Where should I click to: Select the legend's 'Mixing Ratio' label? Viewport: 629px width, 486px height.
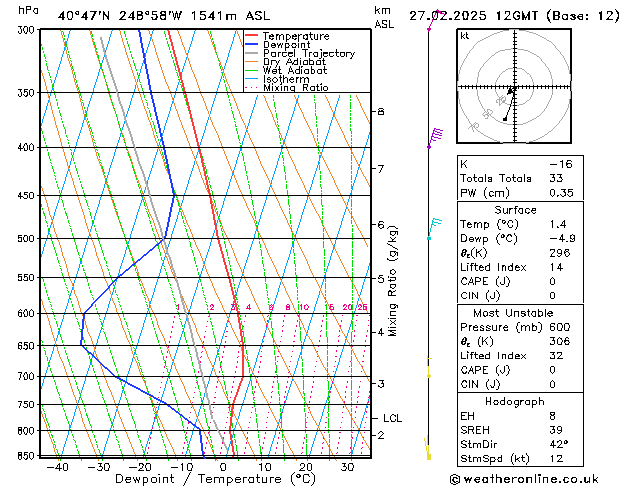(x=296, y=87)
